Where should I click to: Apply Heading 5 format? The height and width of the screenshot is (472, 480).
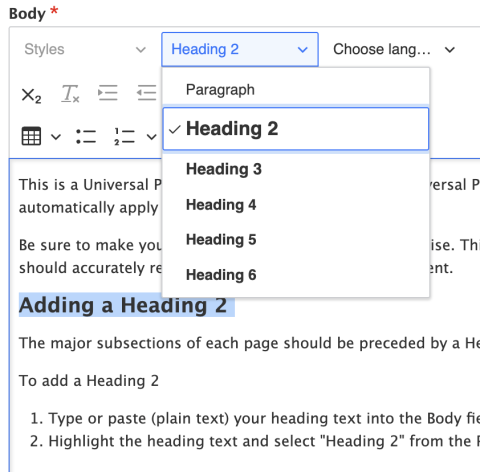[296, 240]
